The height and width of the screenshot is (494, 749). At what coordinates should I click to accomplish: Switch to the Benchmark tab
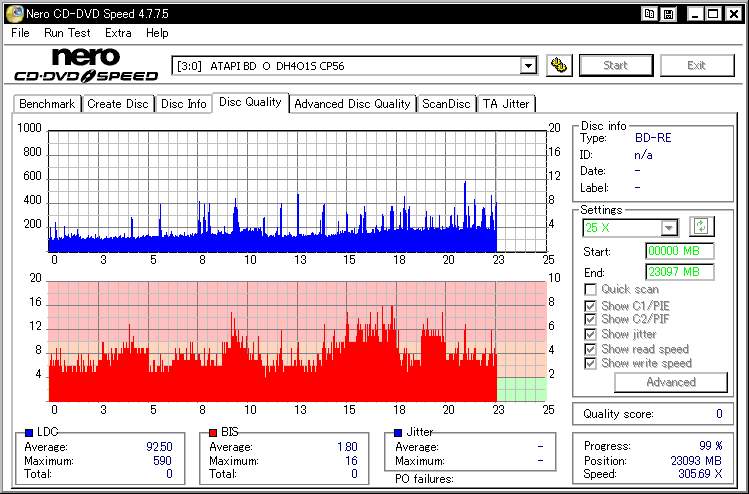point(47,104)
